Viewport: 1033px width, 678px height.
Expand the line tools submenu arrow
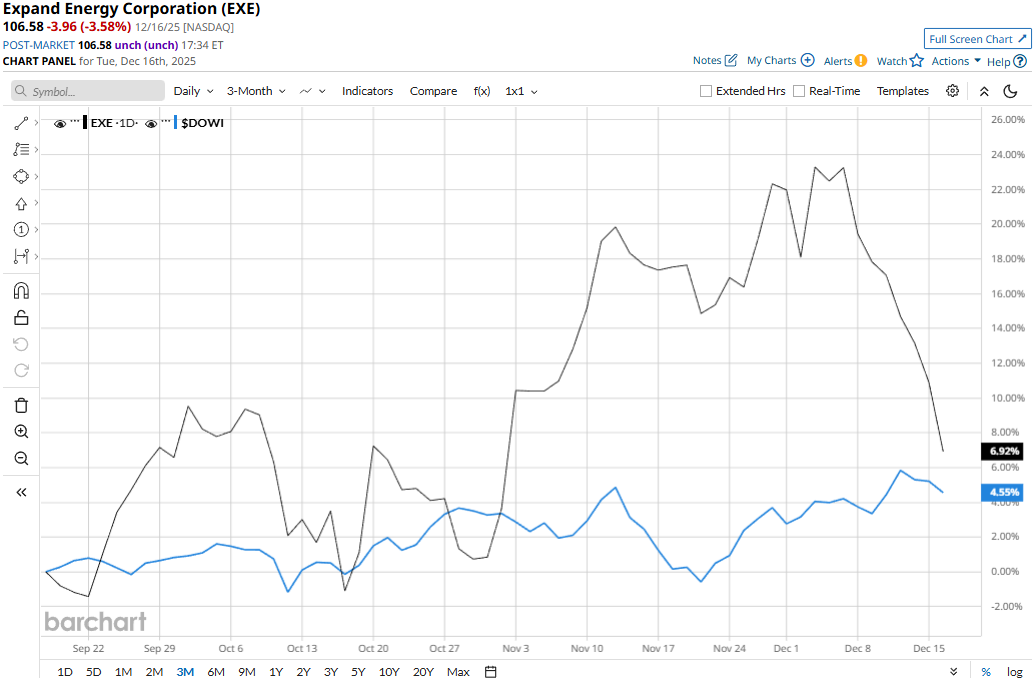[36, 123]
